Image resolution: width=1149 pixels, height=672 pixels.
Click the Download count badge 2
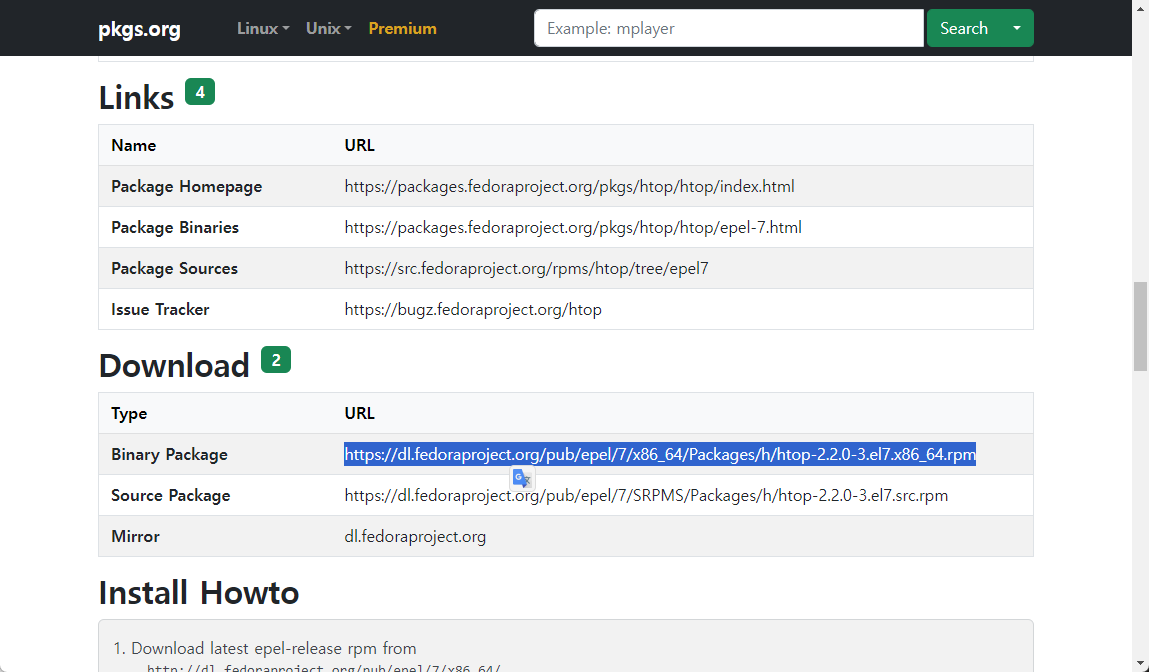point(276,360)
